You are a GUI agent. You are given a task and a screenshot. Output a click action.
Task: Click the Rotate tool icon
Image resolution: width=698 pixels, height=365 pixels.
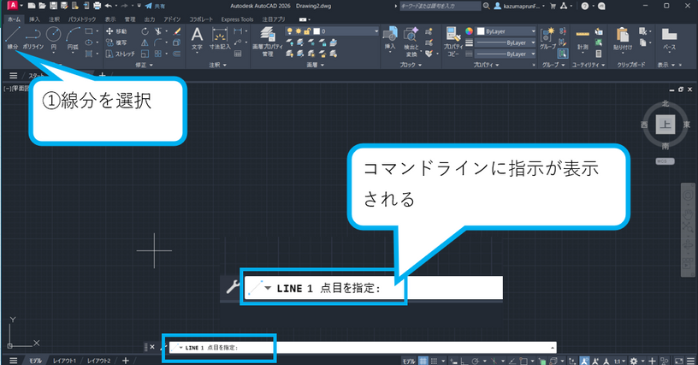point(145,32)
